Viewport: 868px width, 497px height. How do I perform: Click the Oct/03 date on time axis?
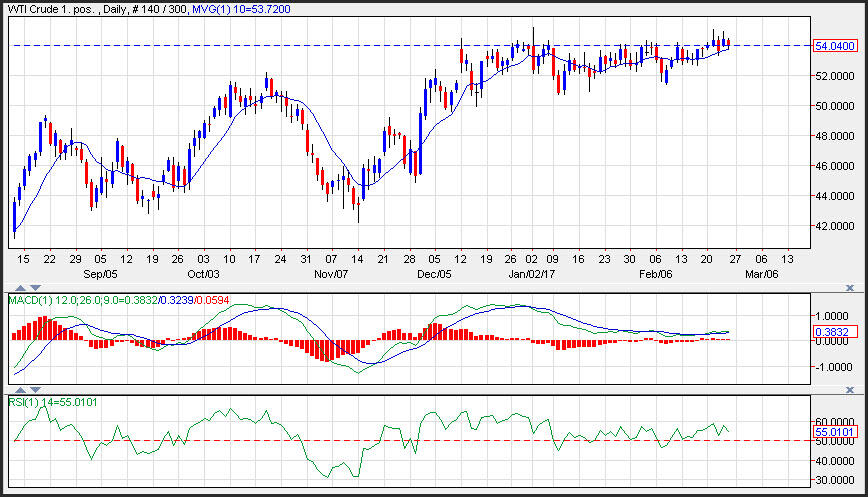click(x=203, y=273)
